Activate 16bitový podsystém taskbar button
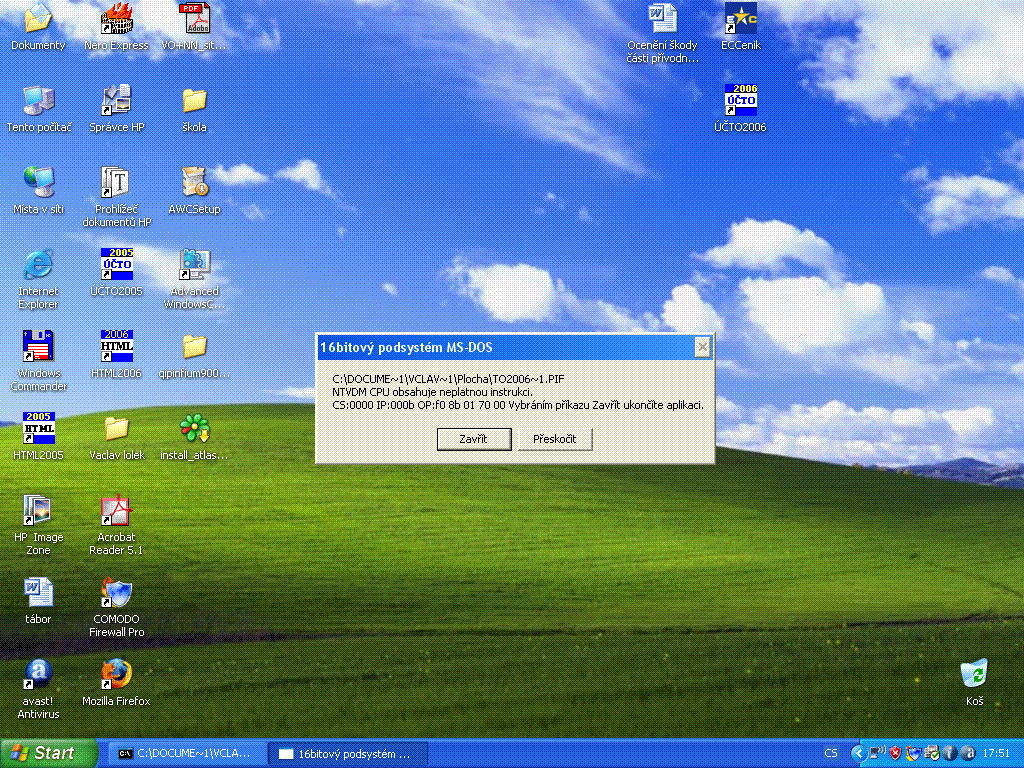The height and width of the screenshot is (768, 1024). (x=348, y=753)
